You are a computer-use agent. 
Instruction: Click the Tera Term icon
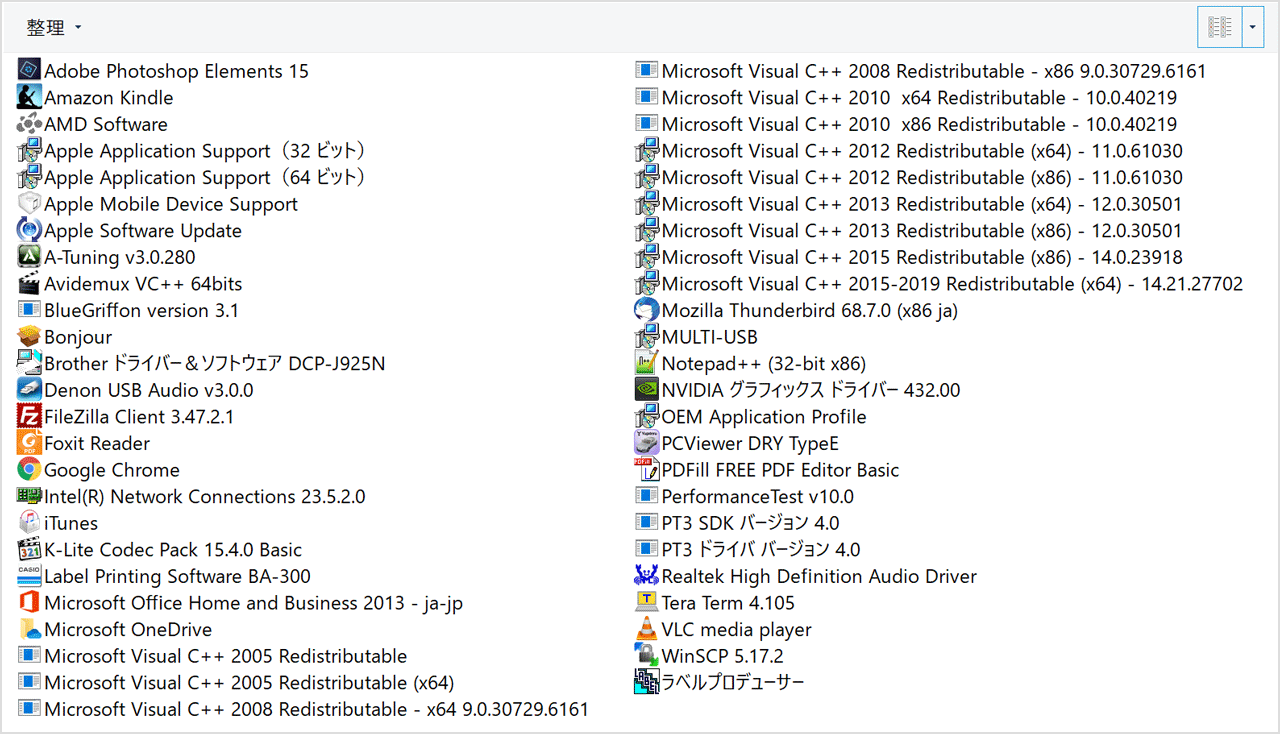(647, 602)
